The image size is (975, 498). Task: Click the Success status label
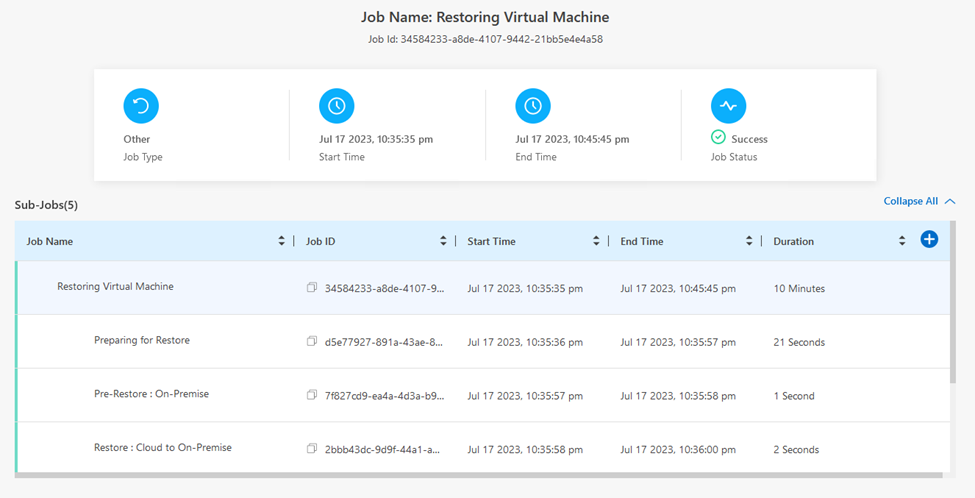tap(749, 139)
